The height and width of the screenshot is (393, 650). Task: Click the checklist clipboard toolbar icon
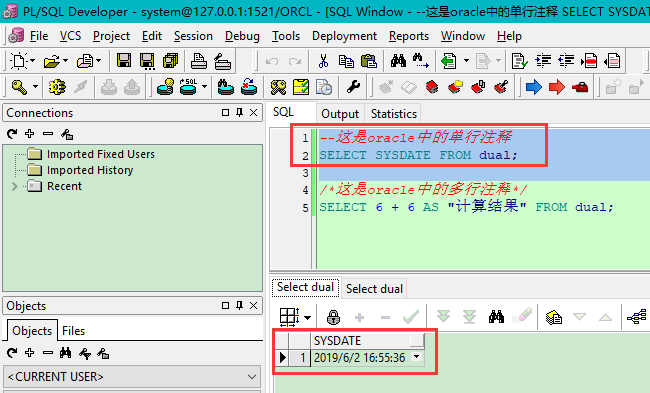[301, 87]
